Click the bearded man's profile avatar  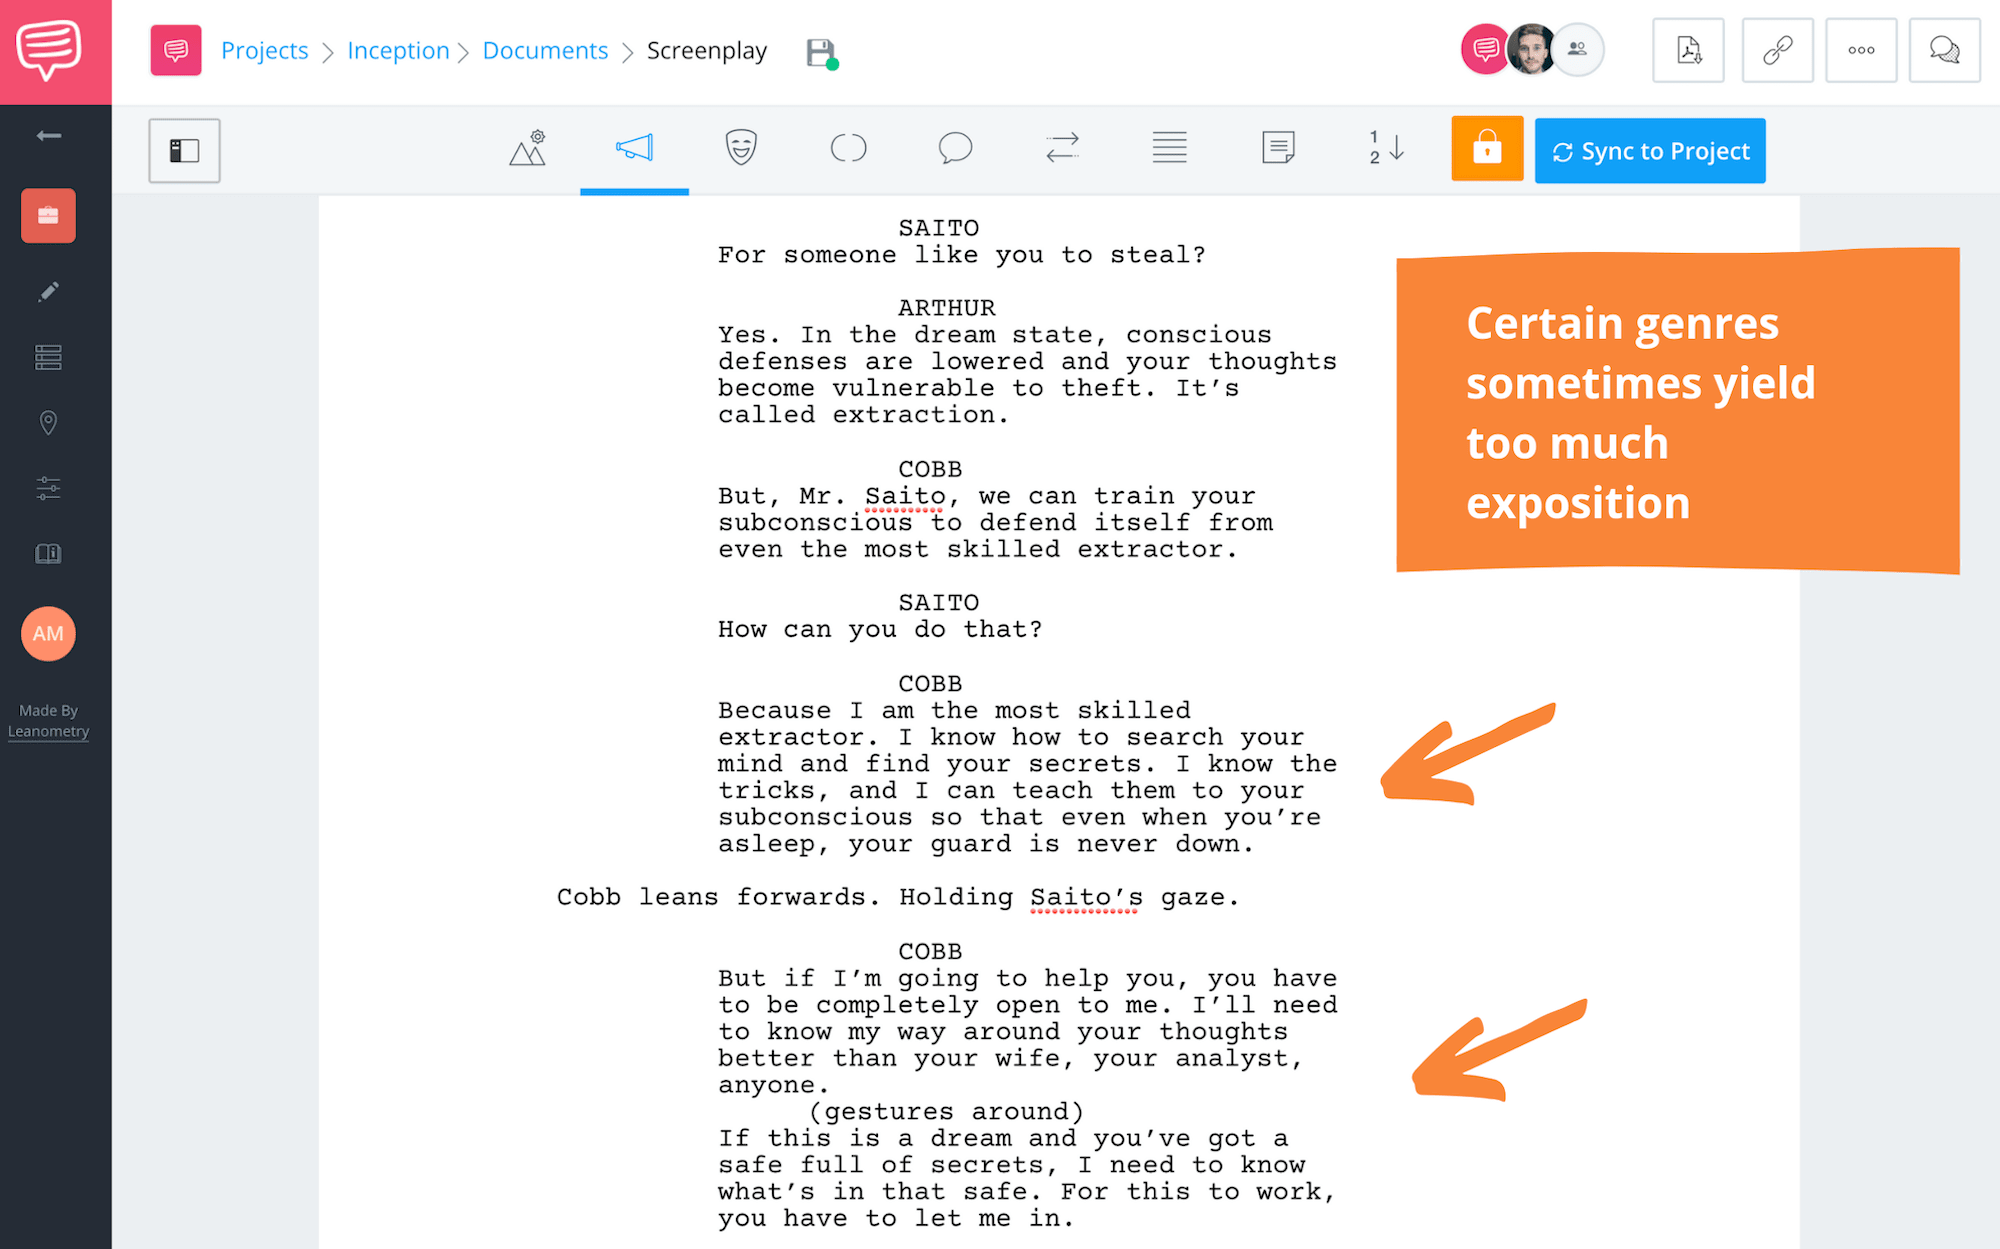pos(1530,49)
